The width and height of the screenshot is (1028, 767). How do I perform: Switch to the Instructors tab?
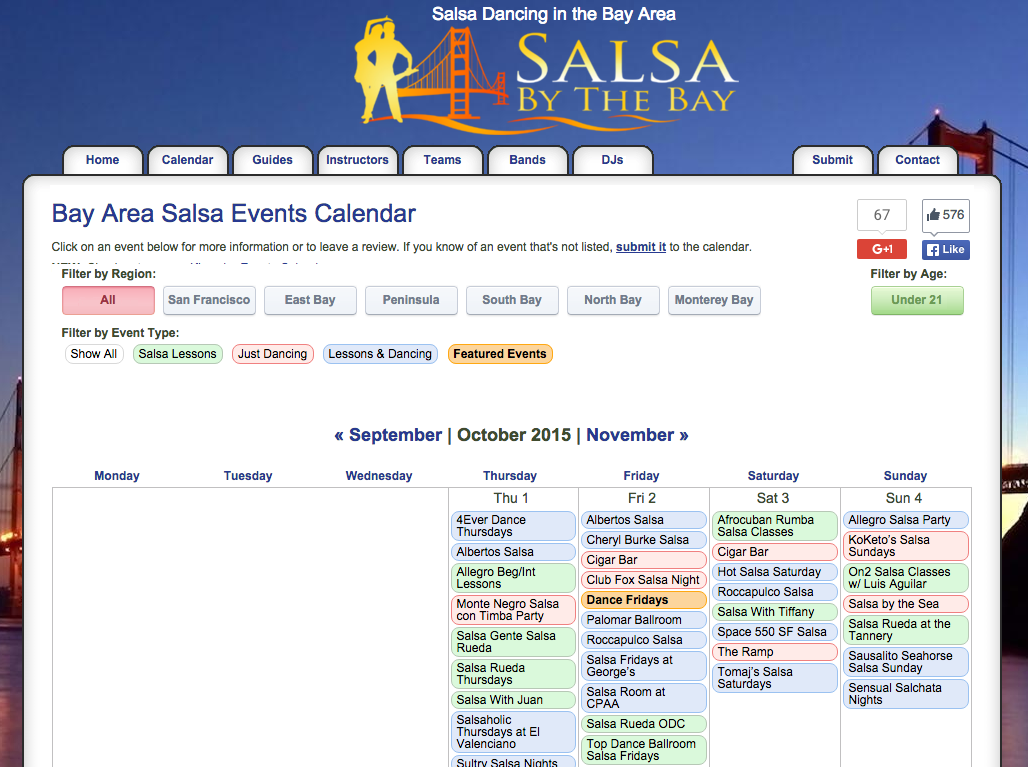click(x=357, y=160)
